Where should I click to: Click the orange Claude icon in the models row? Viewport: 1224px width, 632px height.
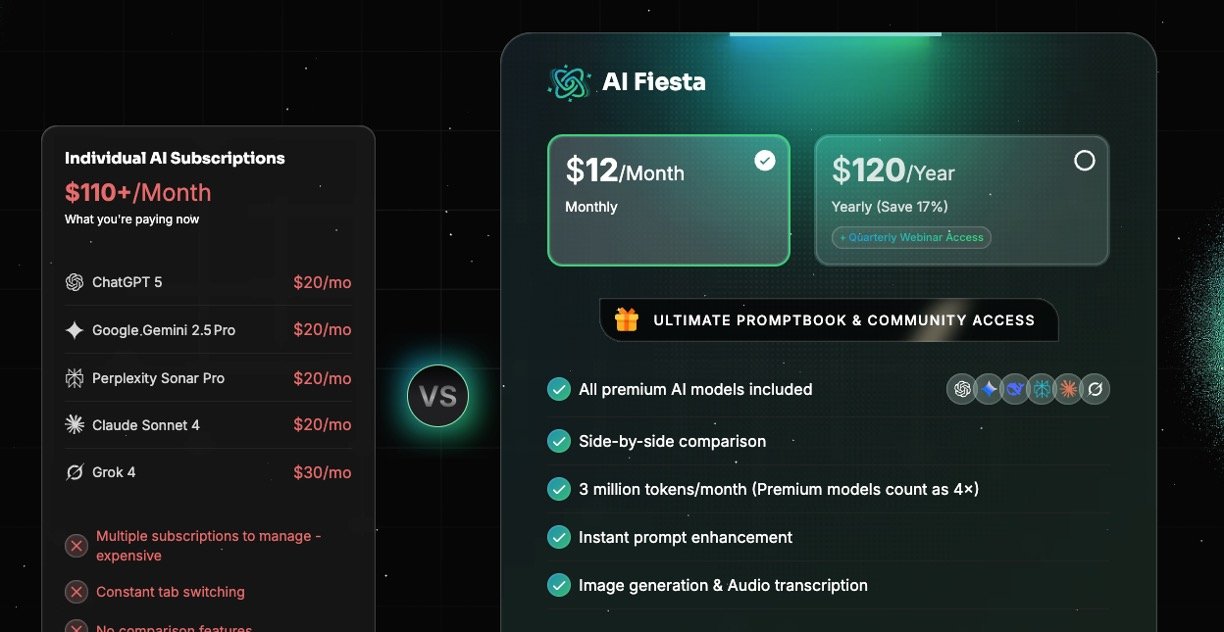click(x=1068, y=389)
